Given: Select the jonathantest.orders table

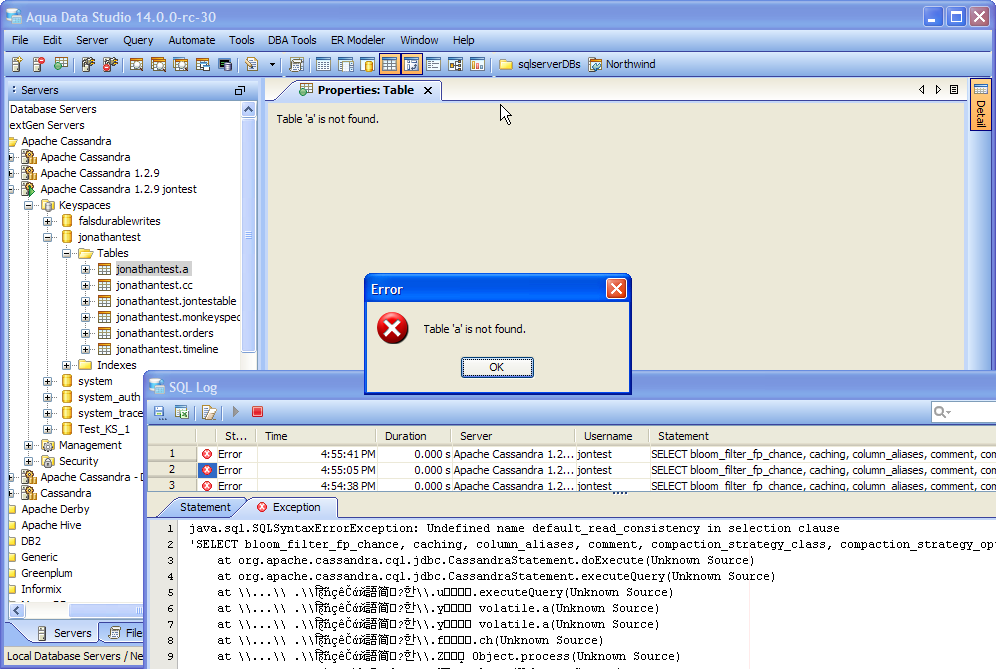Looking at the screenshot, I should point(165,333).
